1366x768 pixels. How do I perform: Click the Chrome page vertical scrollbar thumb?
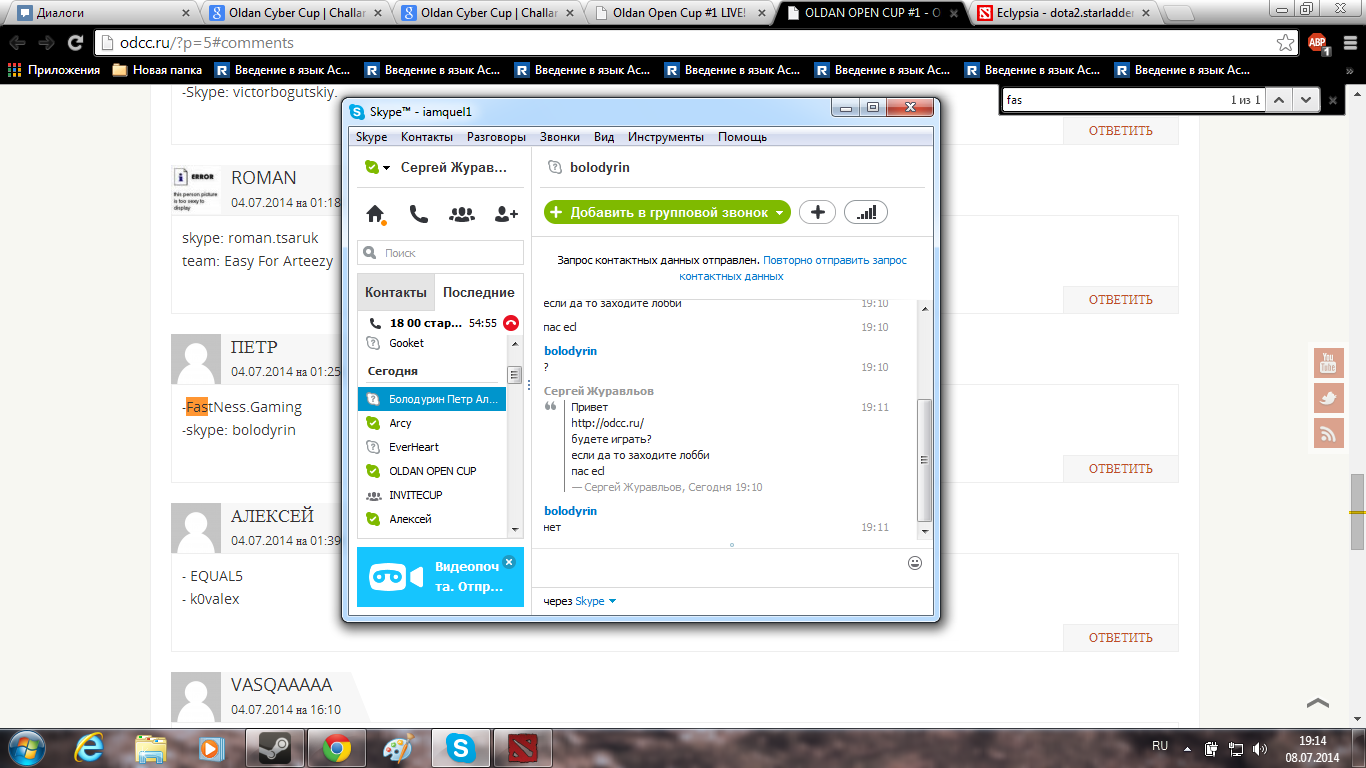tap(1357, 511)
